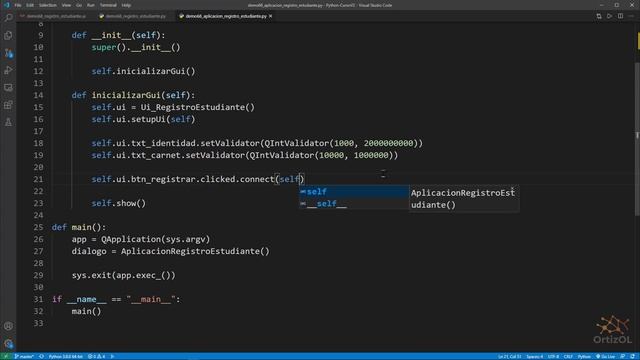Open the View menu
The height and width of the screenshot is (360, 640).
66,5
